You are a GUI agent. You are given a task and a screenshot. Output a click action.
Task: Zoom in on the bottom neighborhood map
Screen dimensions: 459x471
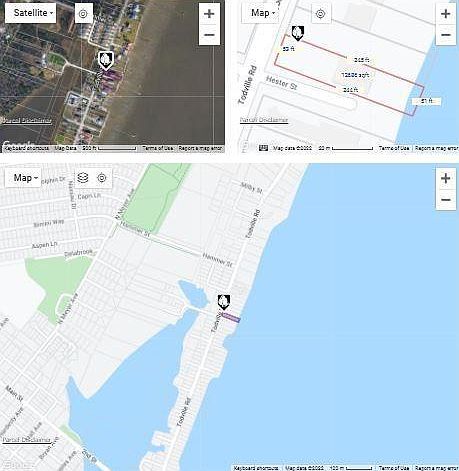446,179
